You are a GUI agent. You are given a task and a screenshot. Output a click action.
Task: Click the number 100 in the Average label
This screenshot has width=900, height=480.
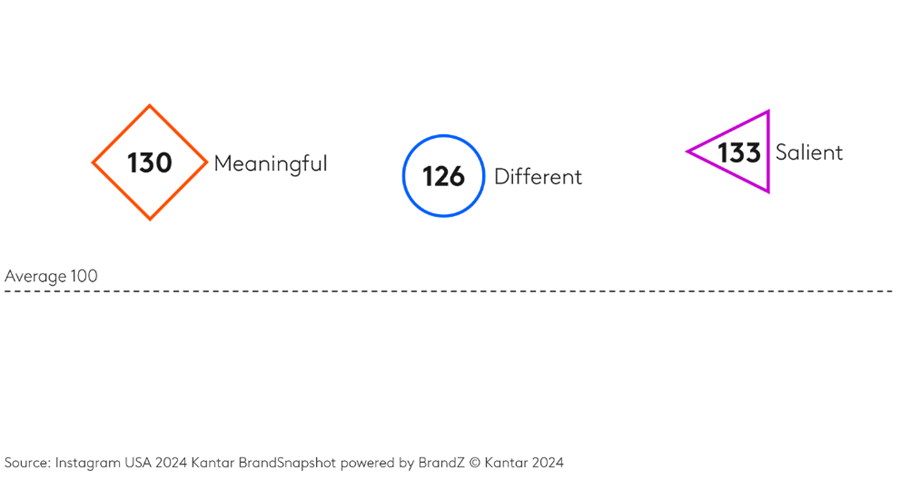[84, 276]
